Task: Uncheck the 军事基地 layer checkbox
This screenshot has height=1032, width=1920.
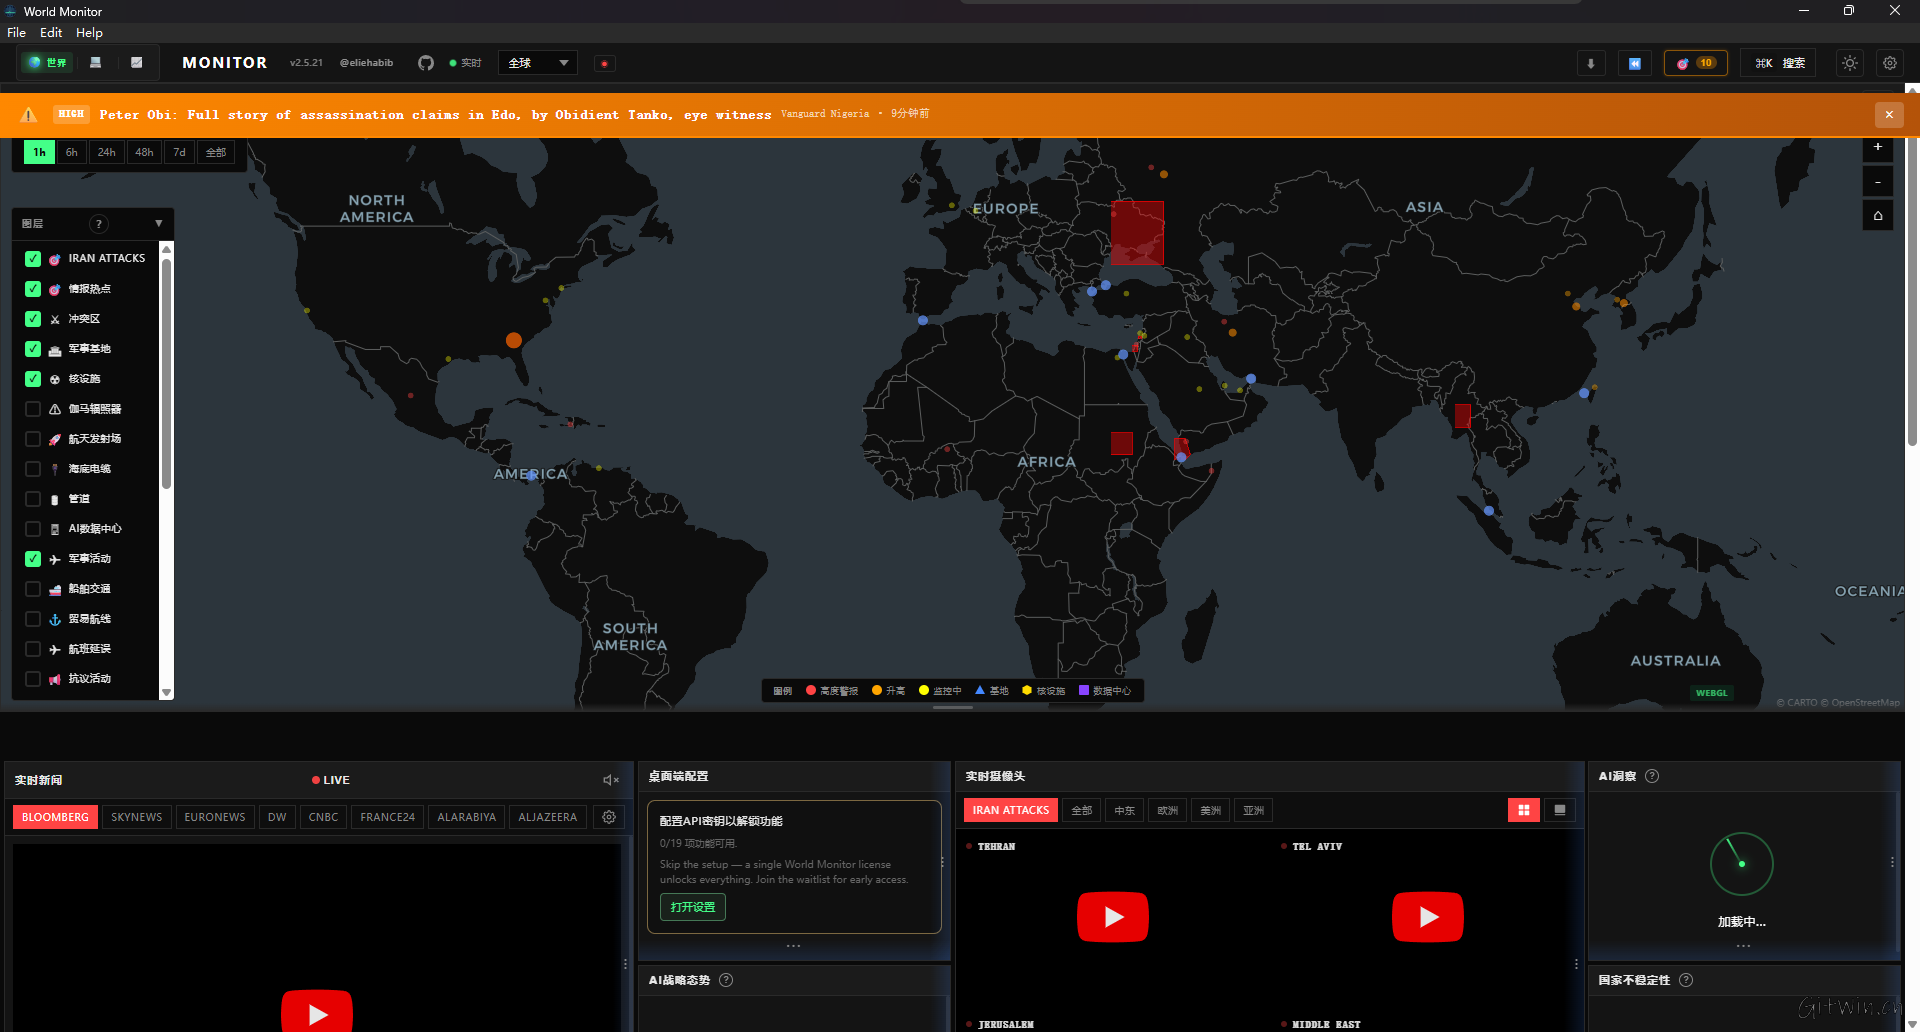Action: [x=33, y=349]
